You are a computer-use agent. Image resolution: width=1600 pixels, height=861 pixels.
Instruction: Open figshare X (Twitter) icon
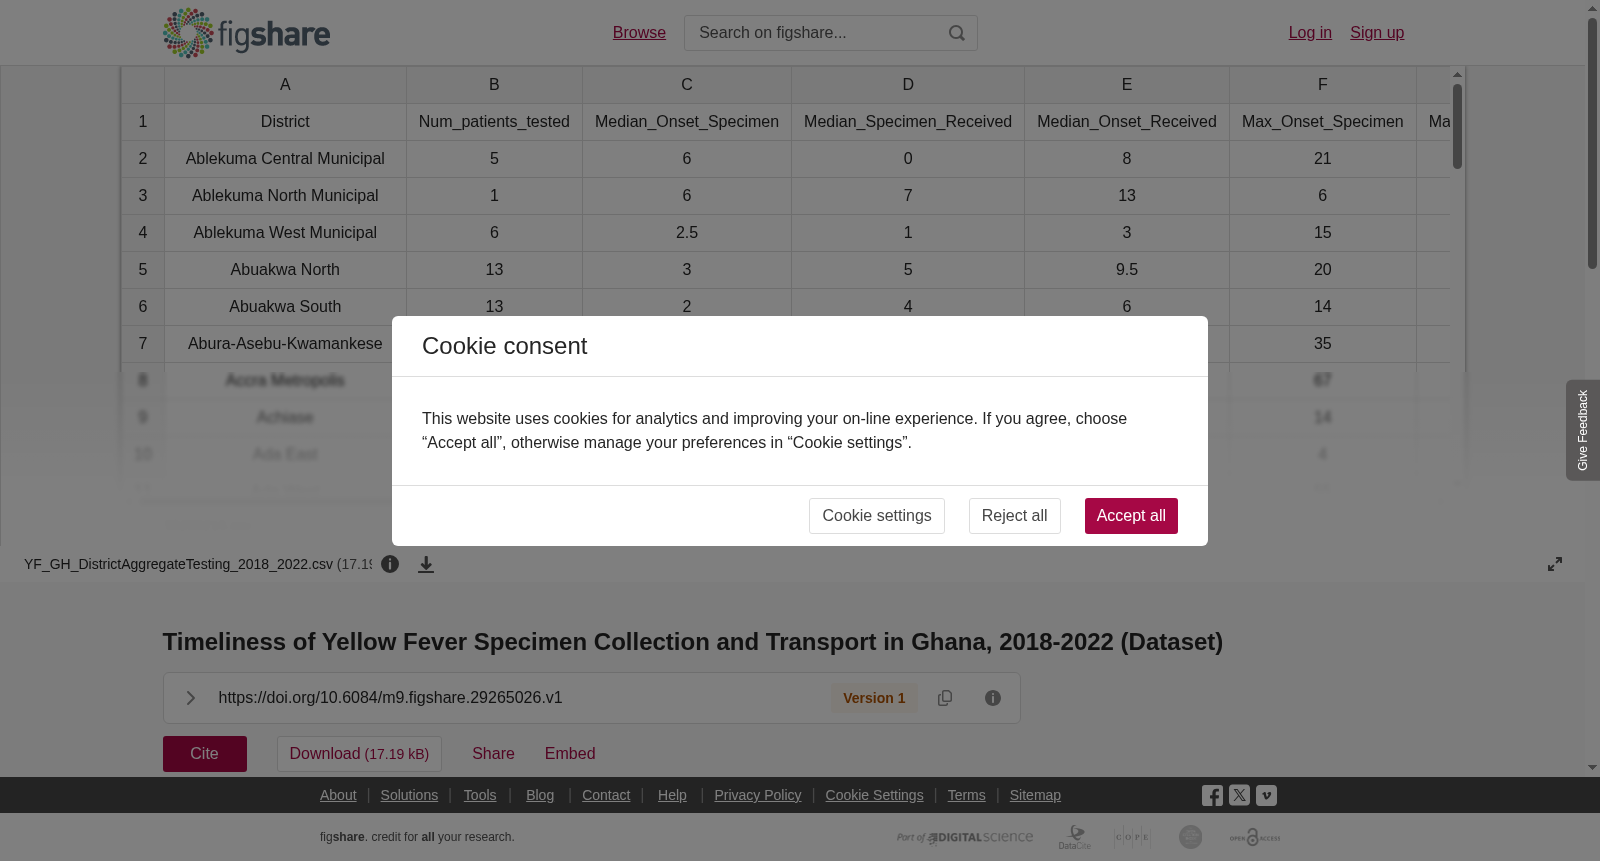1239,796
